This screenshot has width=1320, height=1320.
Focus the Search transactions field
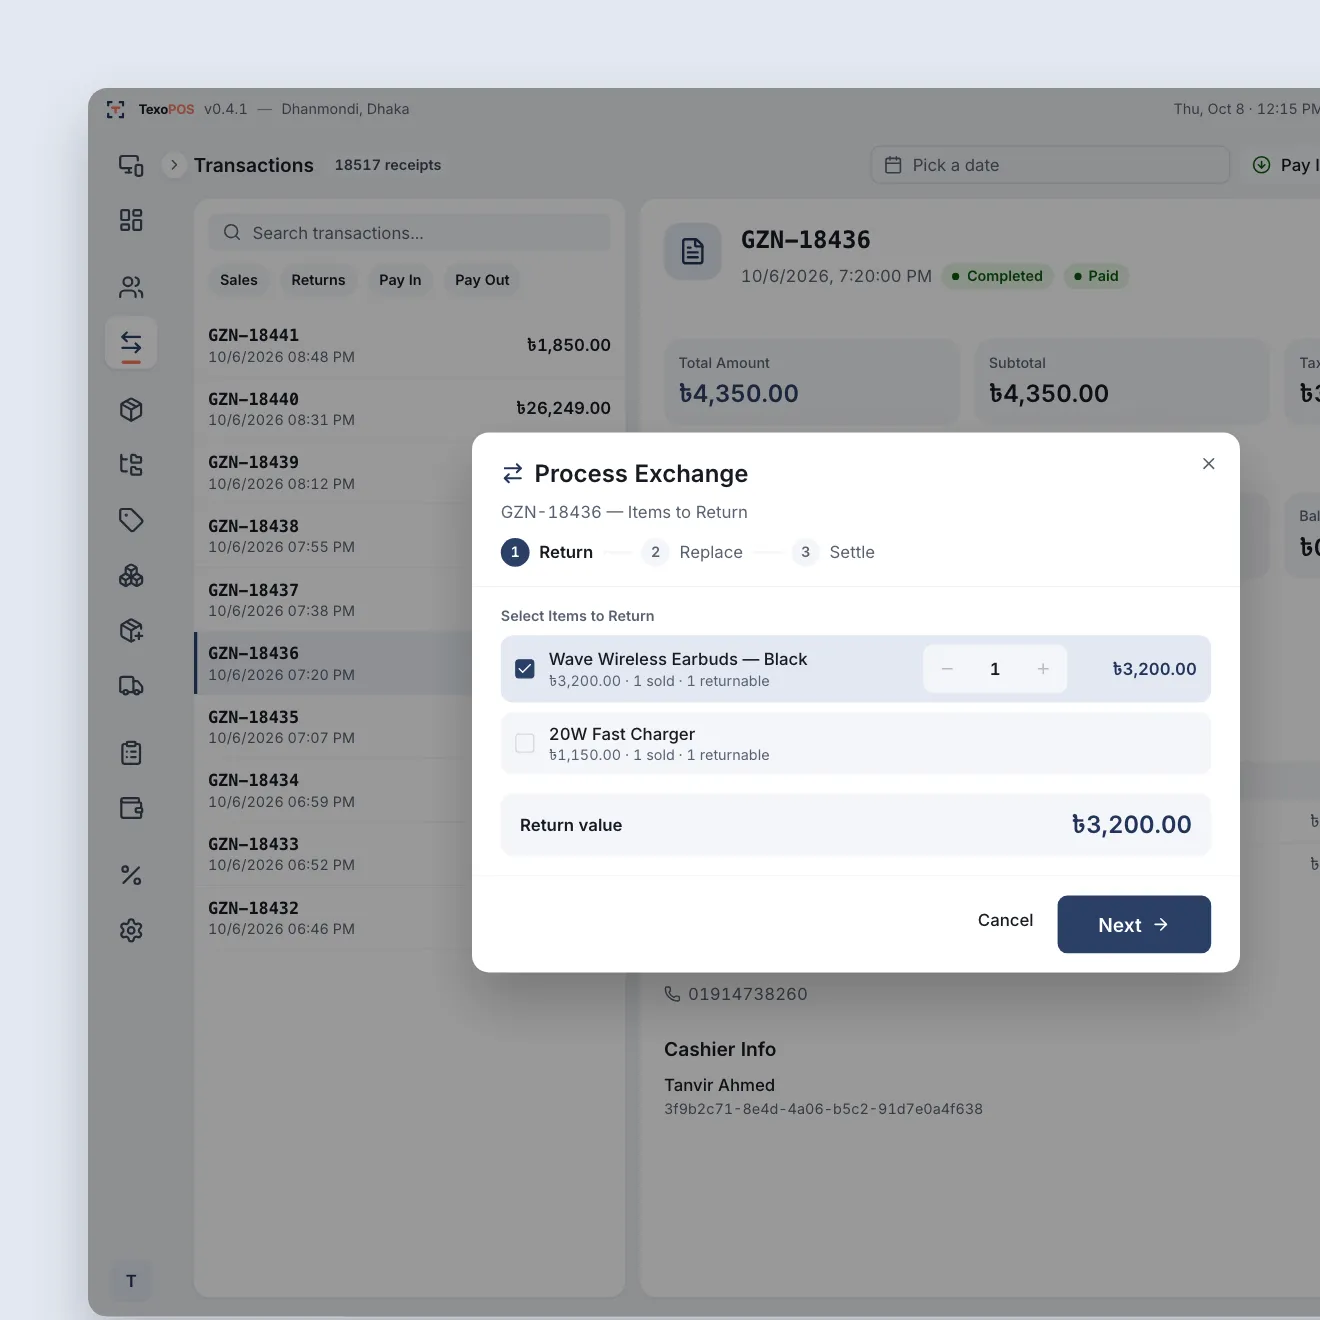tap(409, 233)
